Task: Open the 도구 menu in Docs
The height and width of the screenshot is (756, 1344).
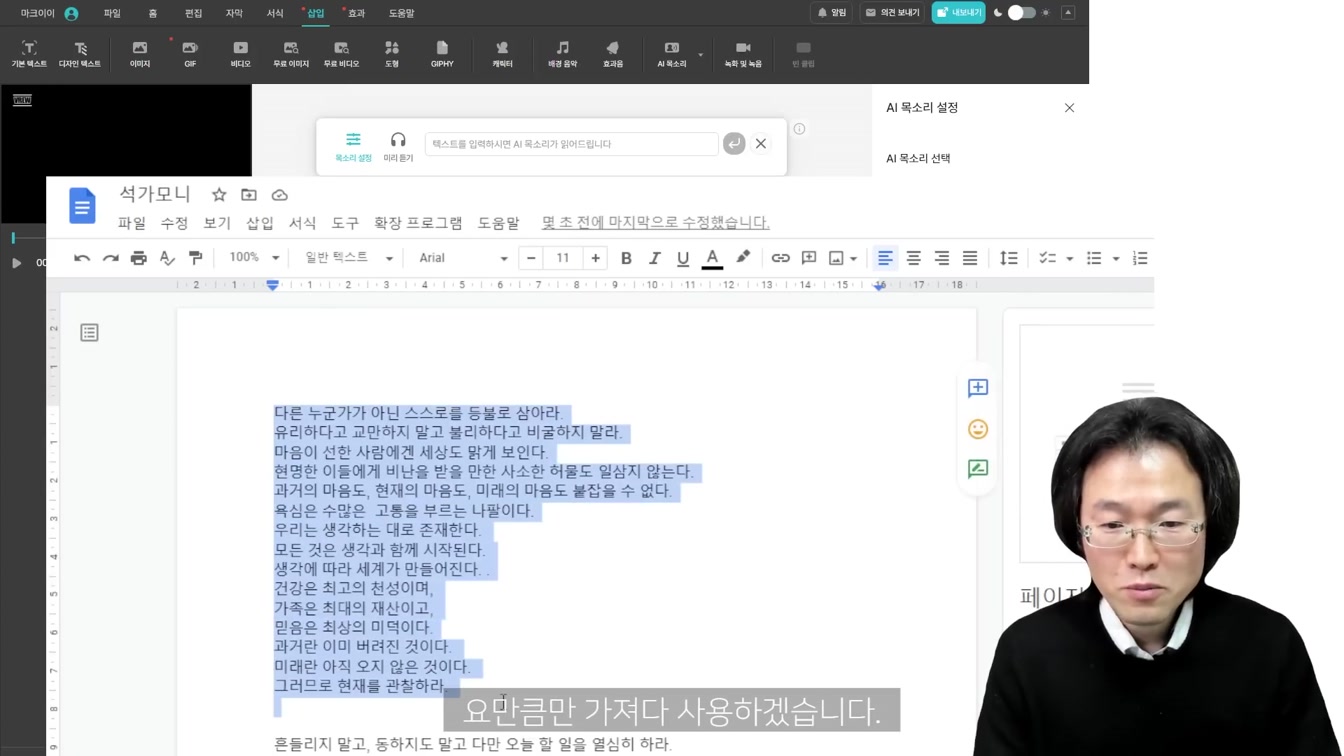Action: (x=345, y=223)
